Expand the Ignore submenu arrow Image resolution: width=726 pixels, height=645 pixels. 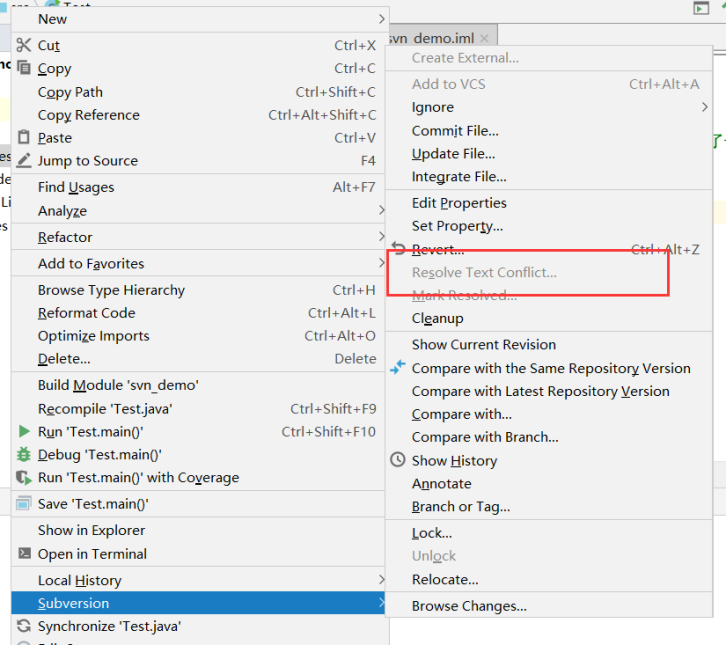pos(704,107)
